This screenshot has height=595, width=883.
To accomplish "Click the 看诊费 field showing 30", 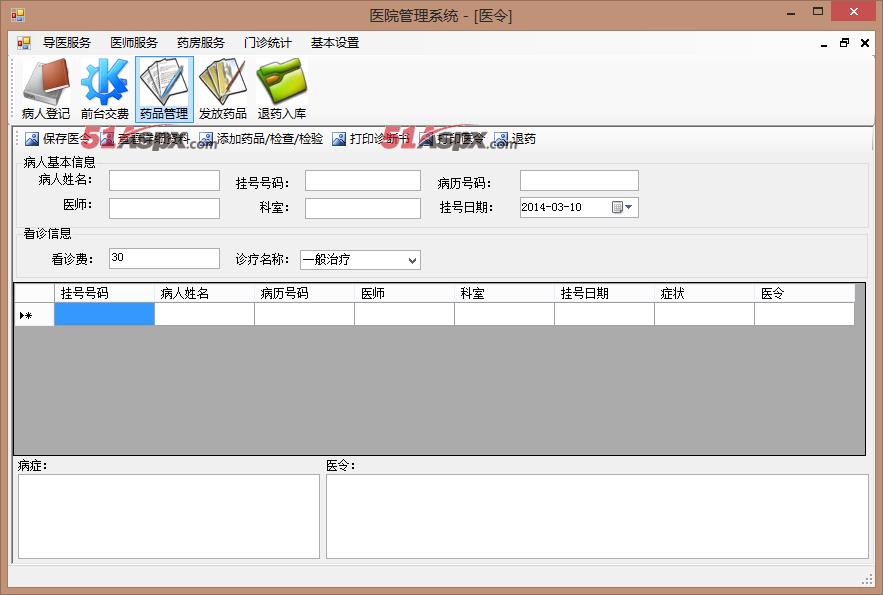I will [x=164, y=258].
